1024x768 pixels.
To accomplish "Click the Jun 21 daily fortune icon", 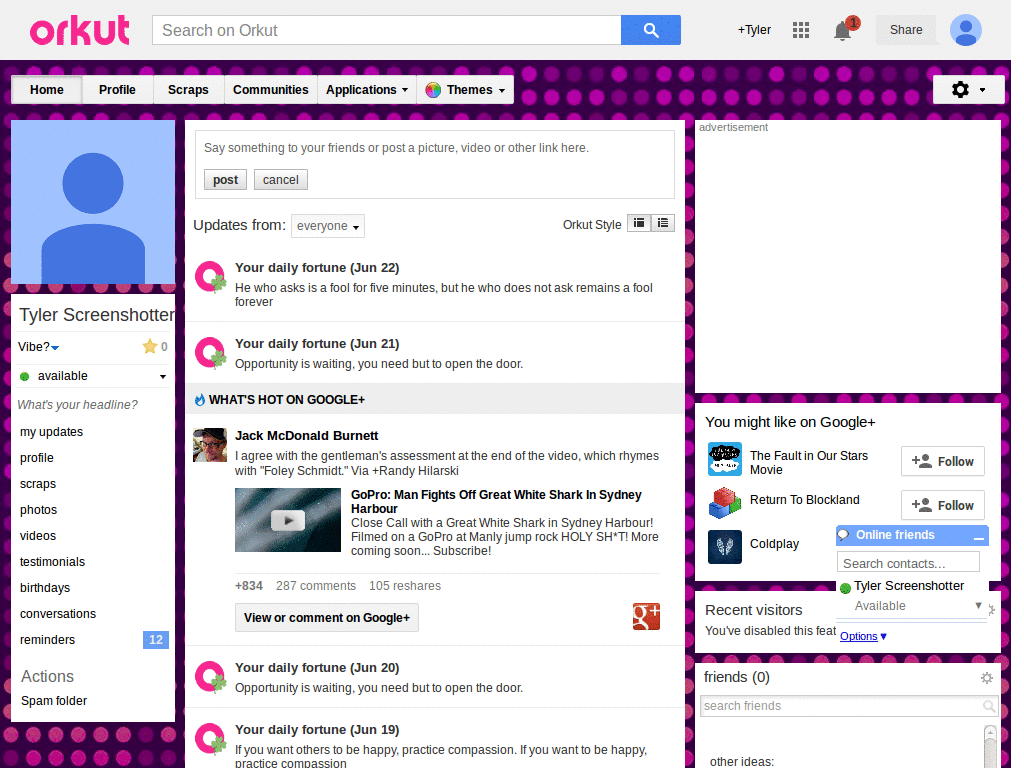I will [x=211, y=353].
